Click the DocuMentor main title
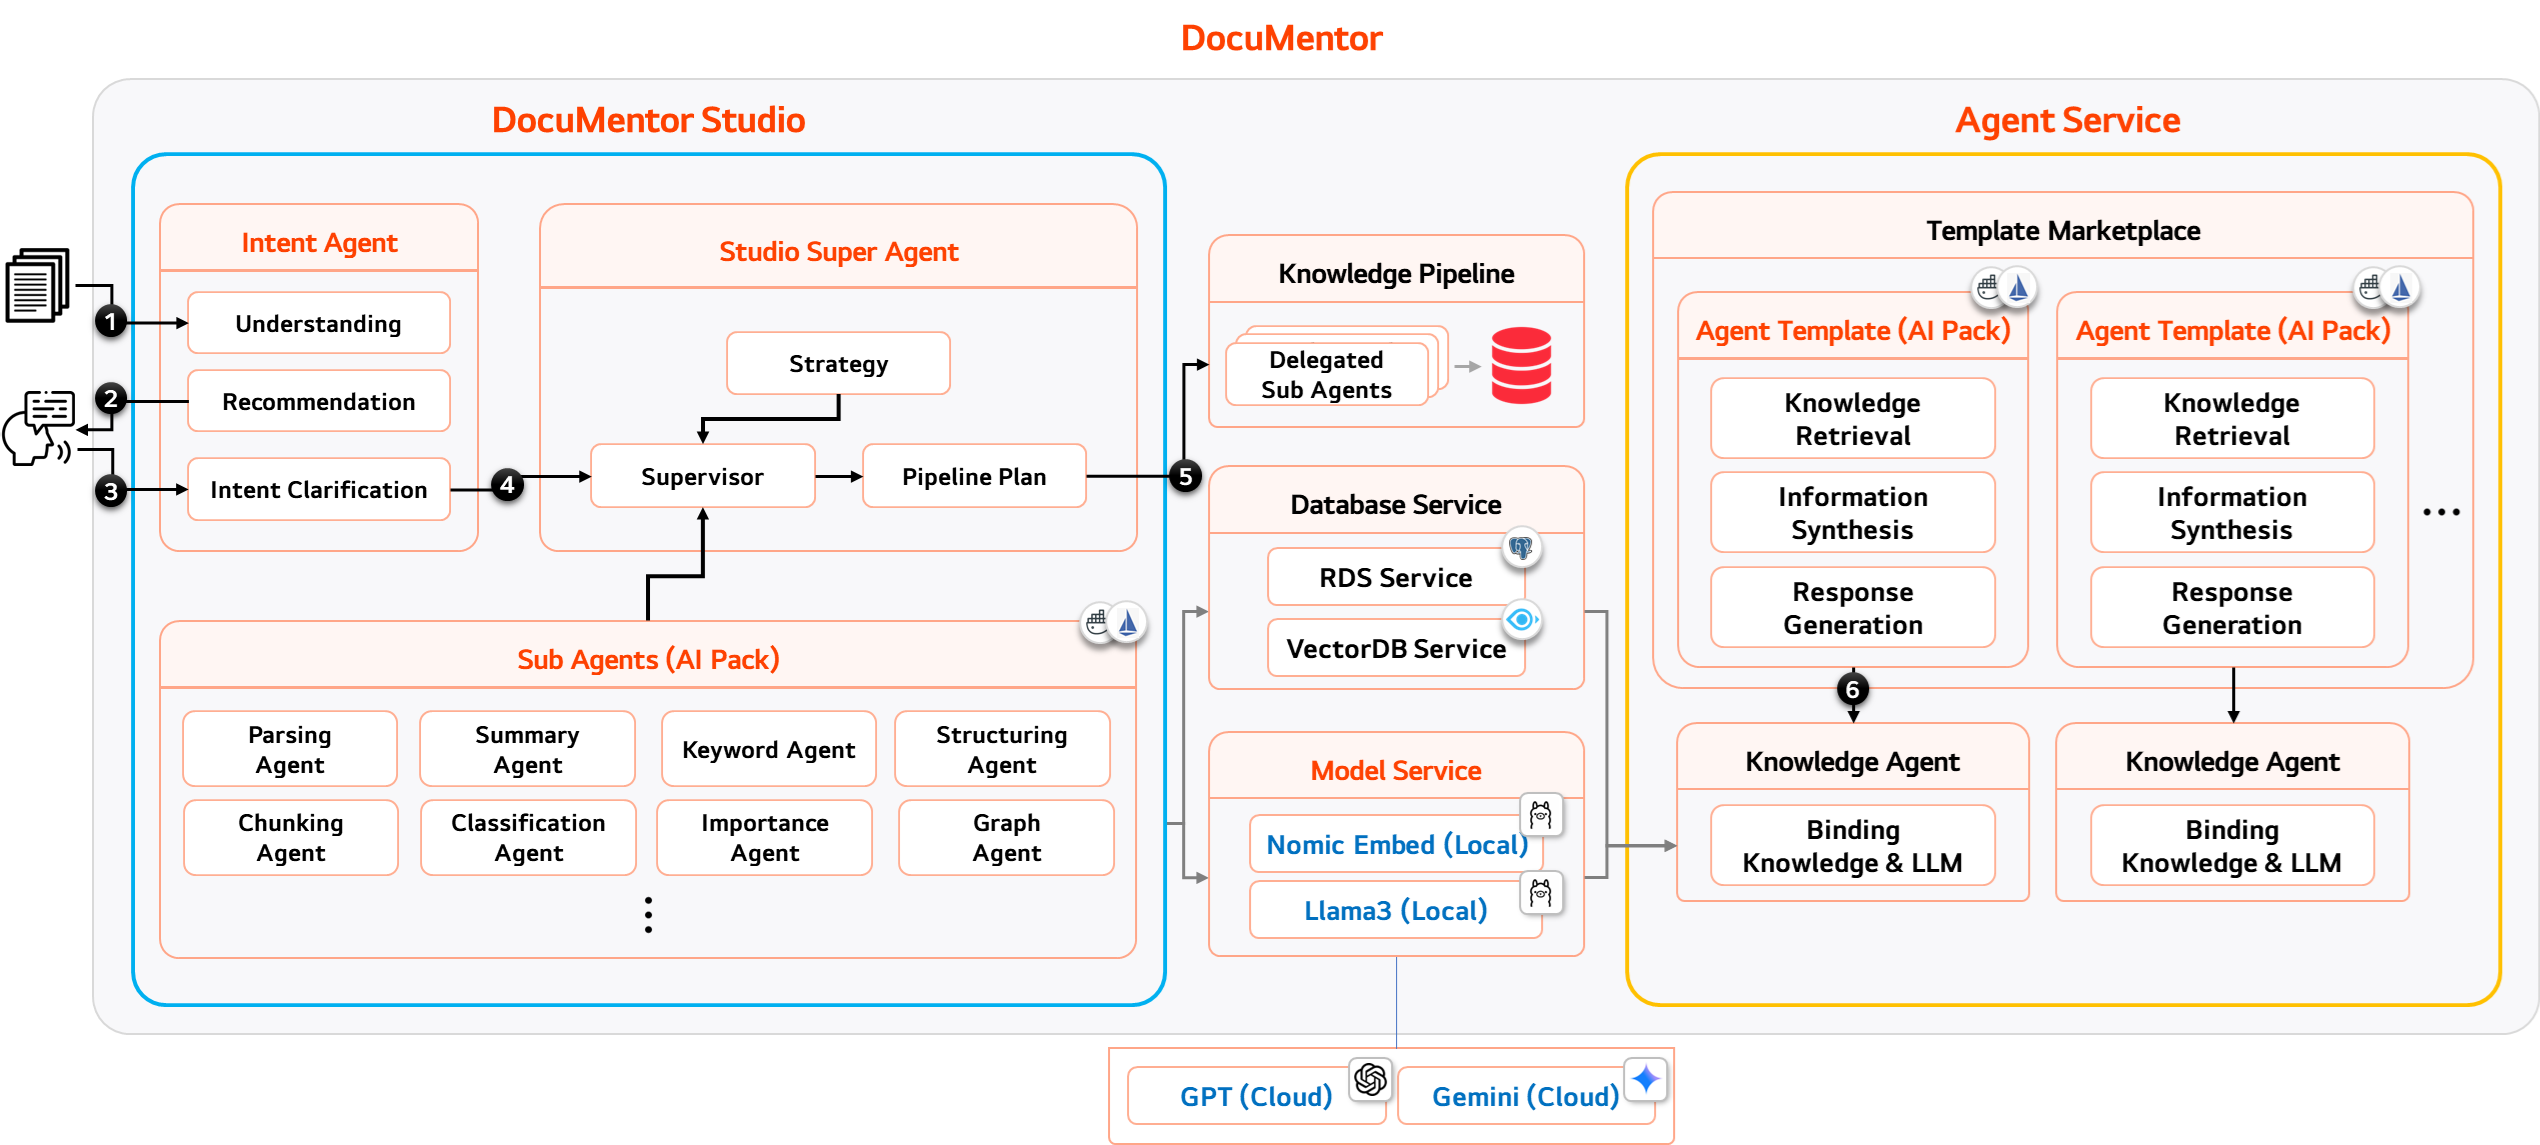The width and height of the screenshot is (2540, 1145). point(1281,37)
